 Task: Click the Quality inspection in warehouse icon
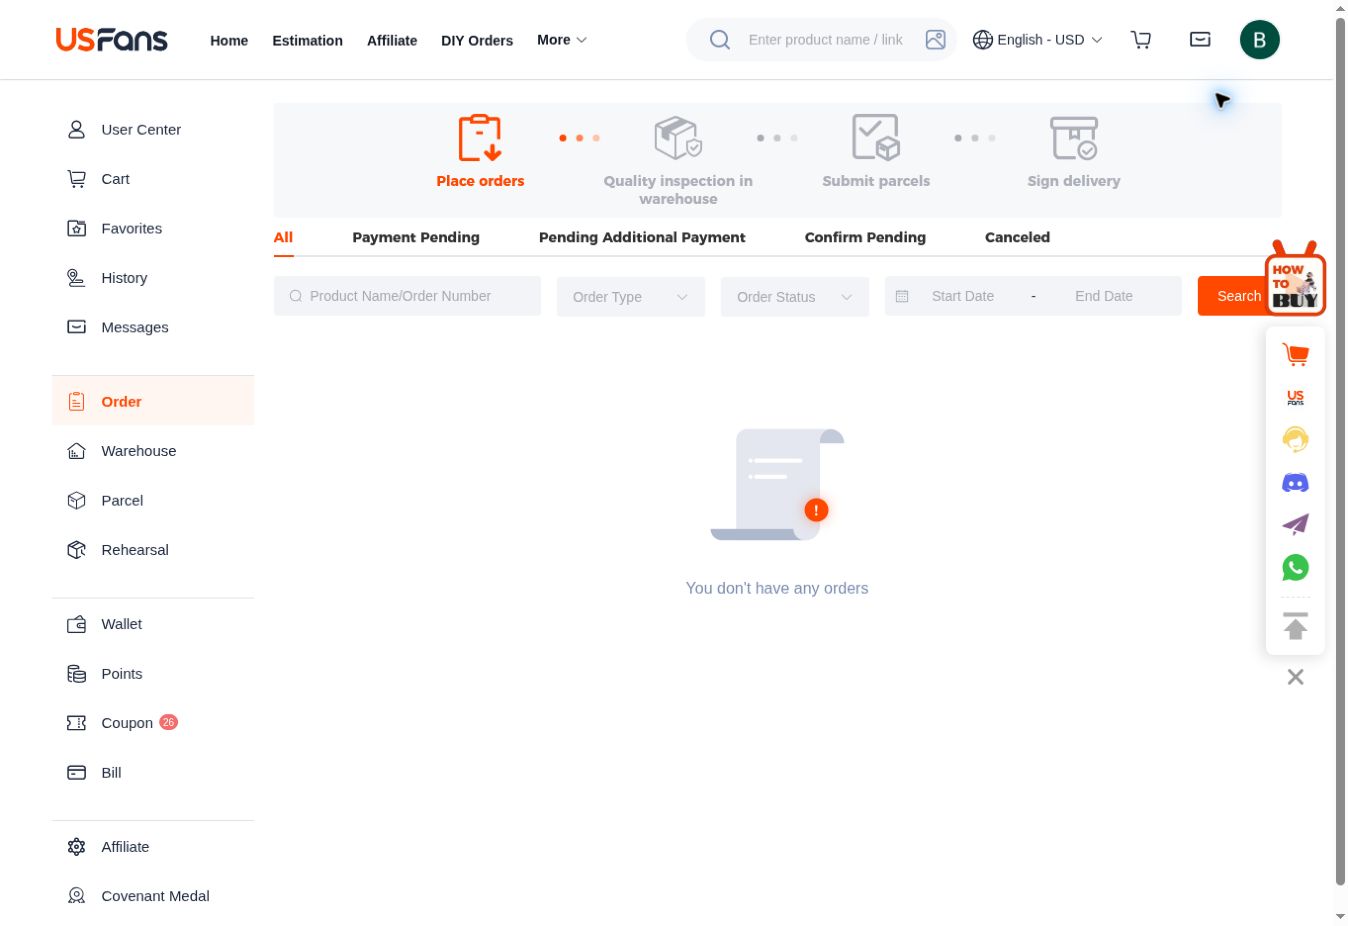[678, 138]
